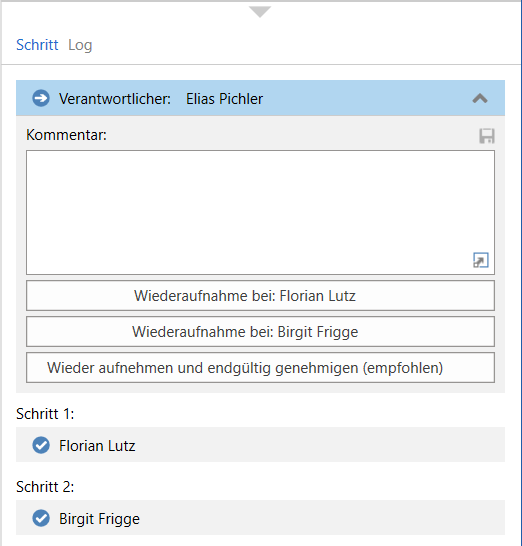Open the Log tab

(80, 45)
